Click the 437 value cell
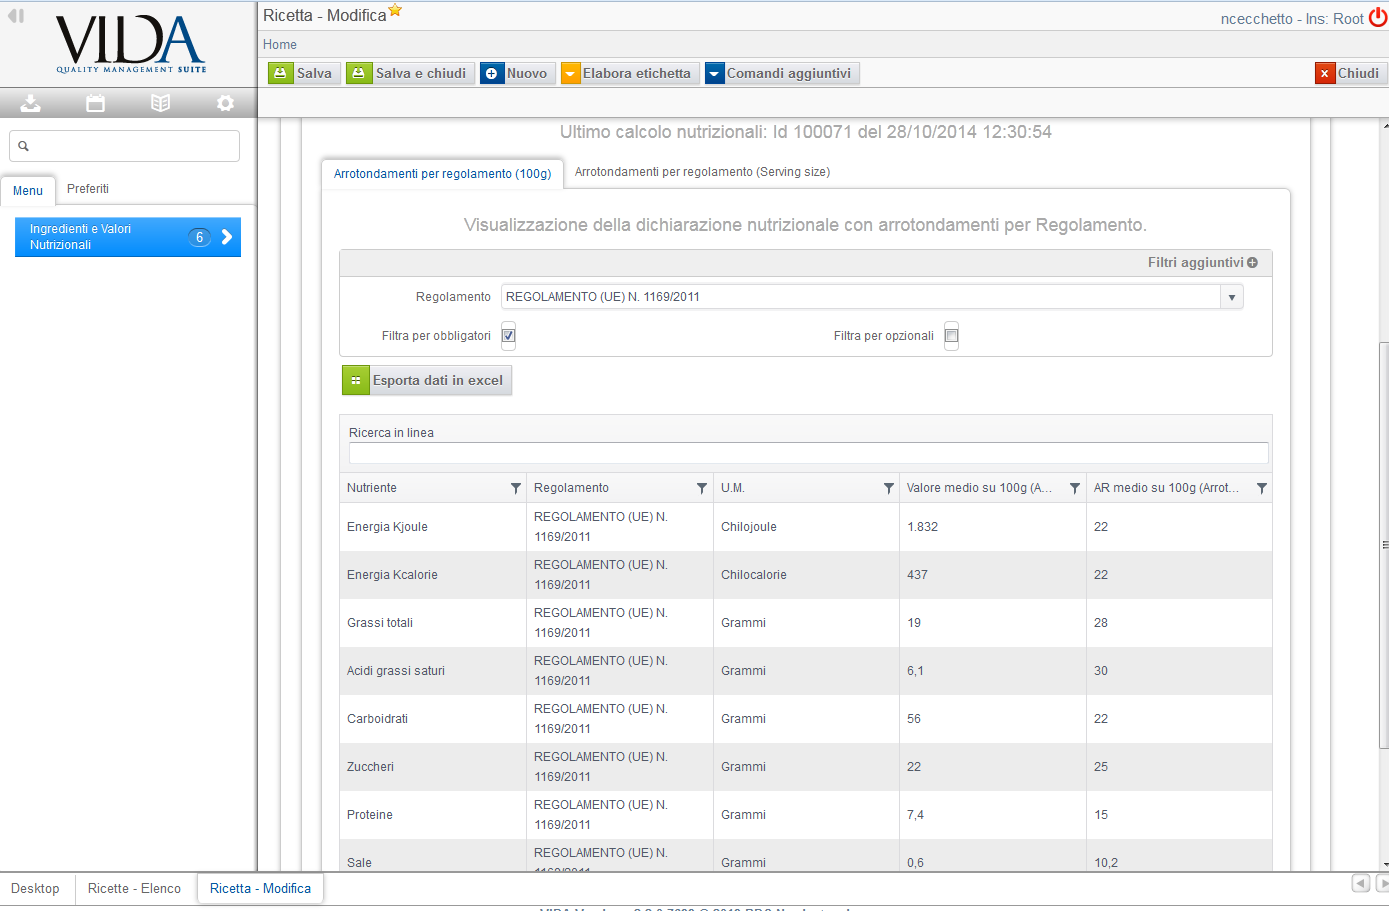This screenshot has height=911, width=1389. (x=993, y=575)
